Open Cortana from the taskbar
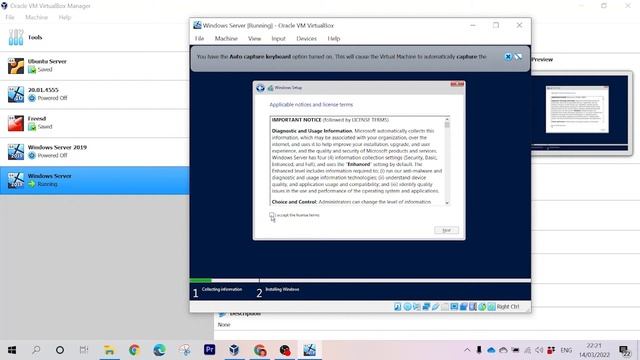Screen dimensions: 640x360 click(x=60, y=350)
